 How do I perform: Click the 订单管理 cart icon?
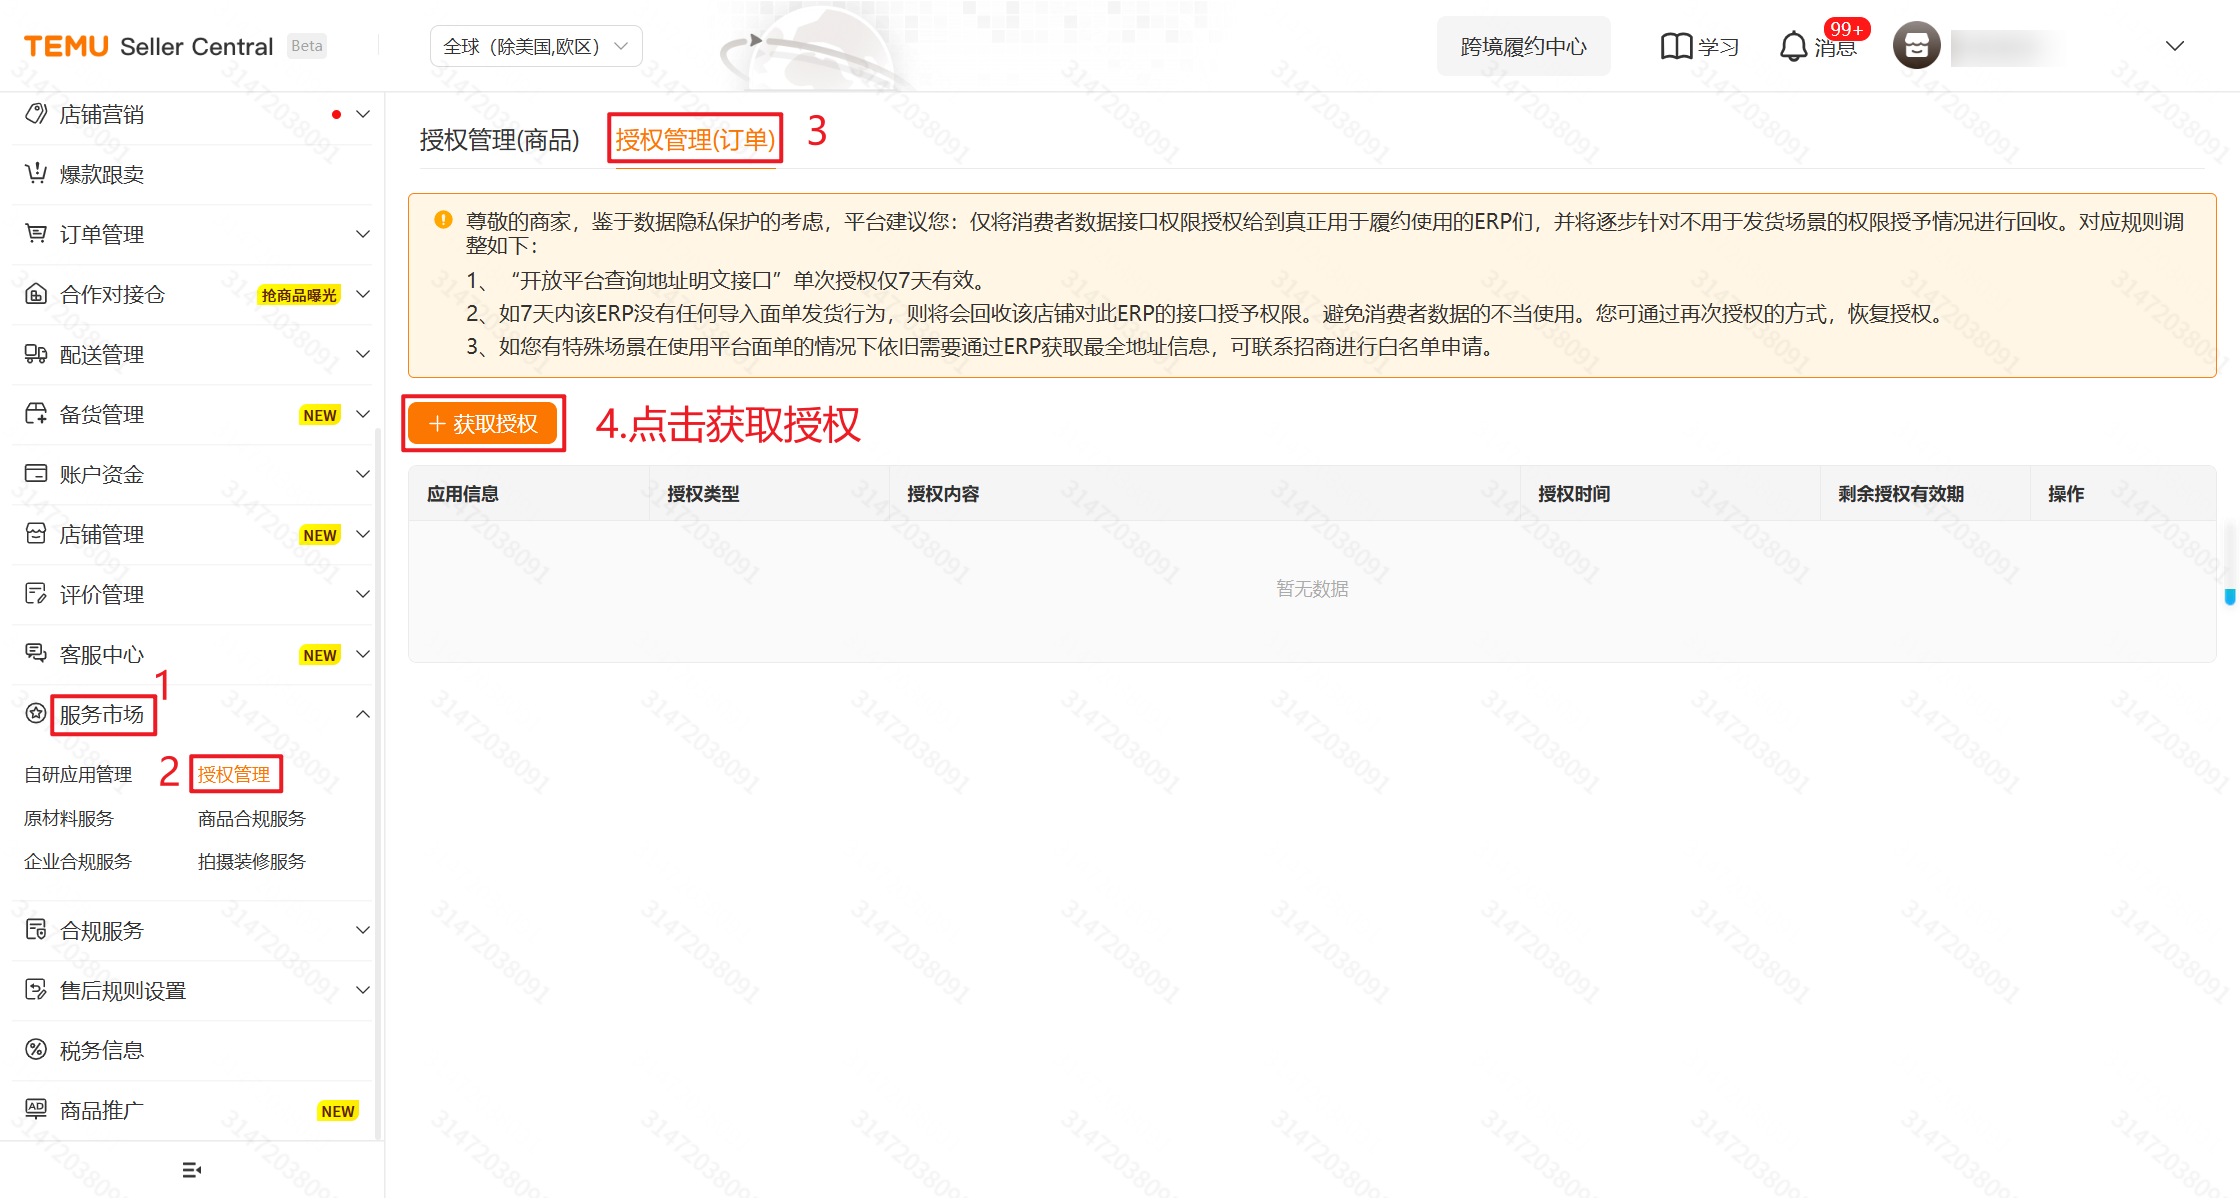point(36,234)
